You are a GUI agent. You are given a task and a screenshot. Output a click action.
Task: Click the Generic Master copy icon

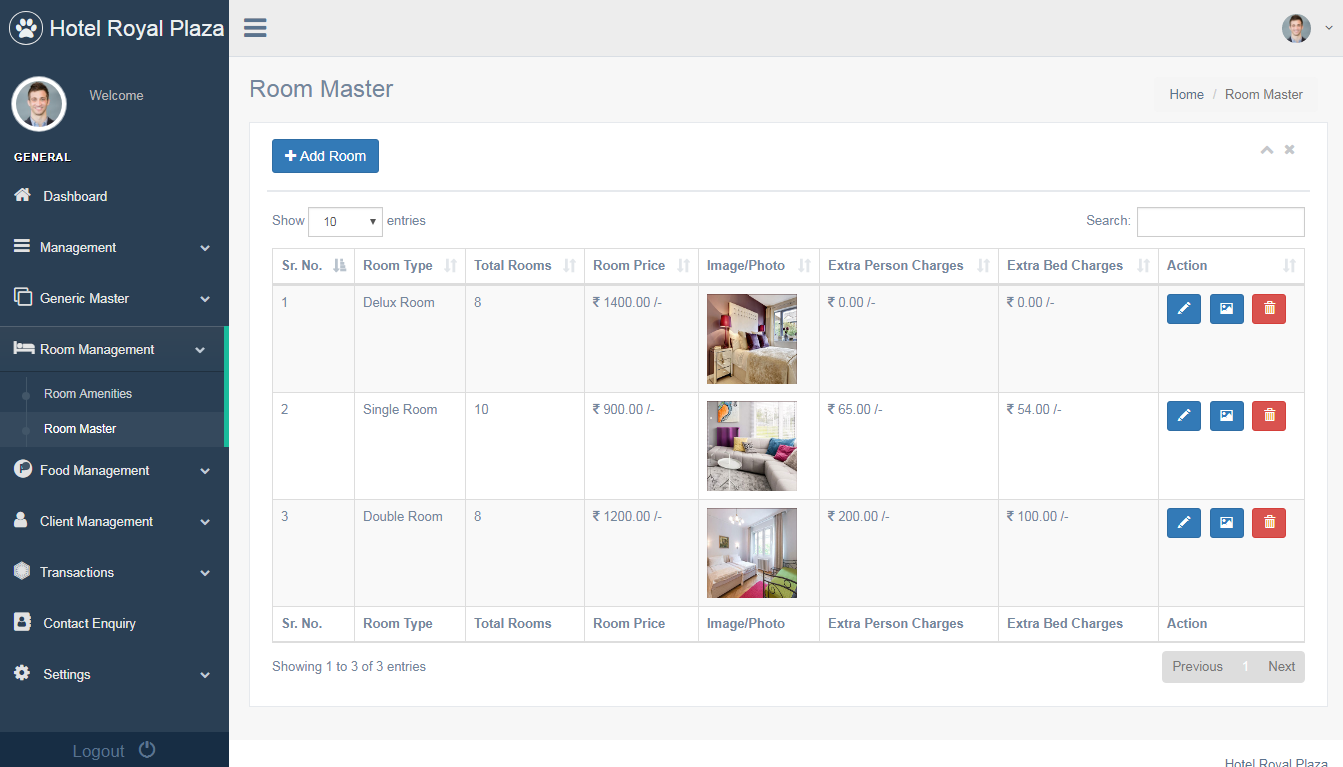click(22, 297)
